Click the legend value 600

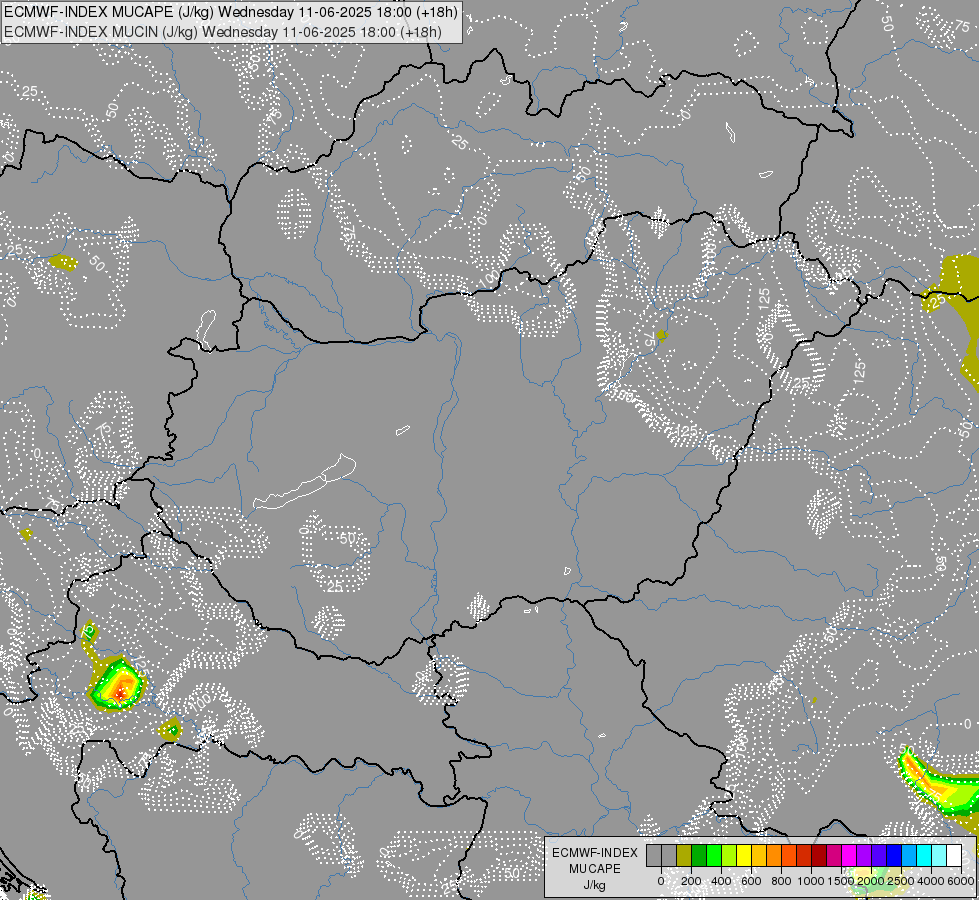click(x=751, y=881)
